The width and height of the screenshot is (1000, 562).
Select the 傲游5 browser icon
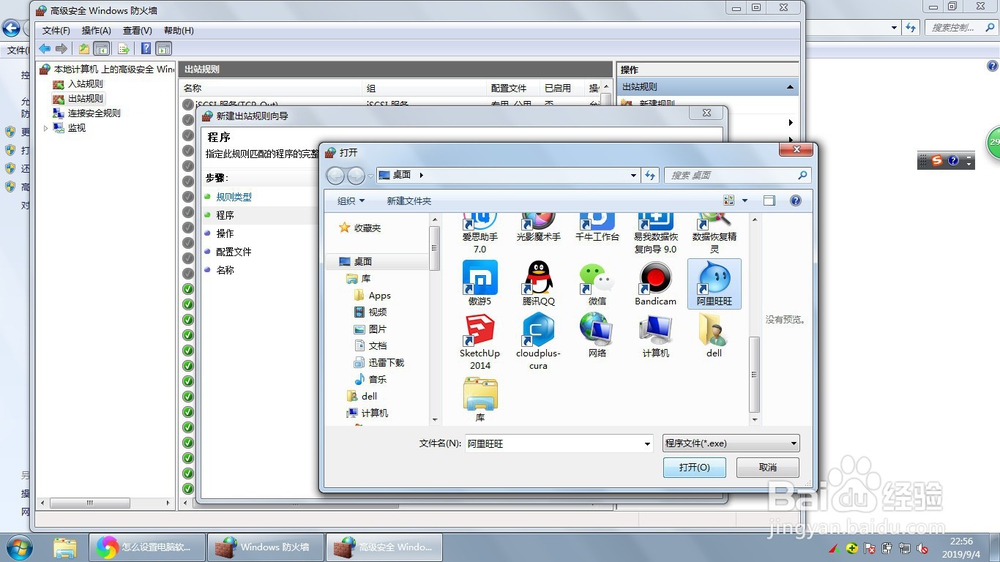(x=480, y=284)
